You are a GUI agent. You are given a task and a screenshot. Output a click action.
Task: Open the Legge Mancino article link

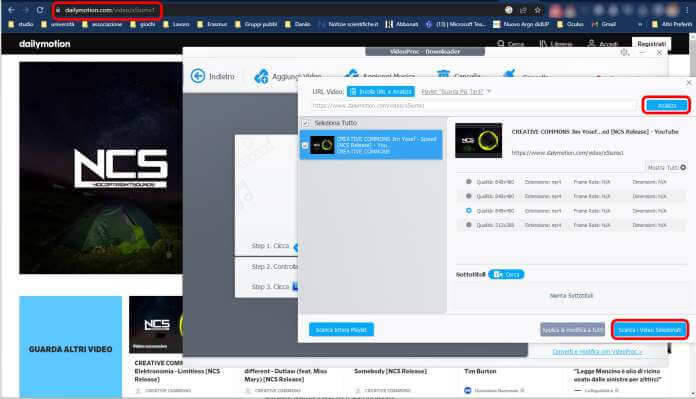tap(617, 375)
